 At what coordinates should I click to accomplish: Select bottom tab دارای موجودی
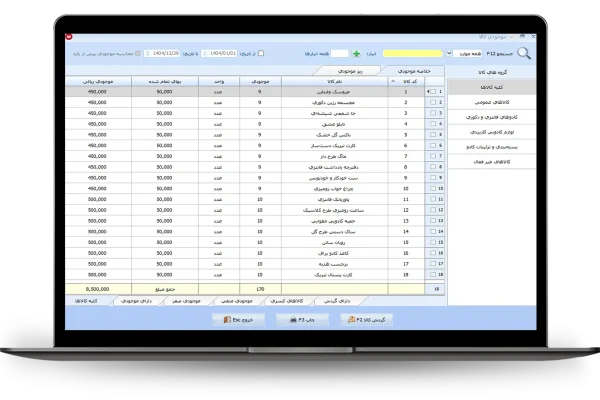click(136, 301)
